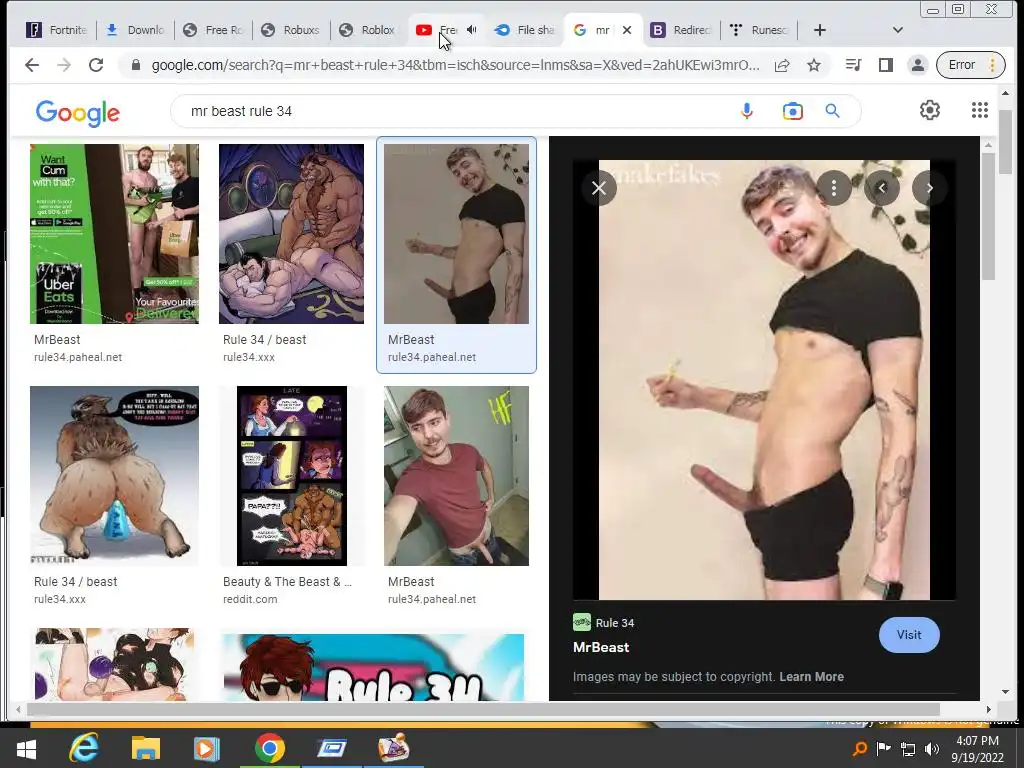Bookmark this page with the star icon
Image resolution: width=1024 pixels, height=768 pixels.
(x=814, y=65)
